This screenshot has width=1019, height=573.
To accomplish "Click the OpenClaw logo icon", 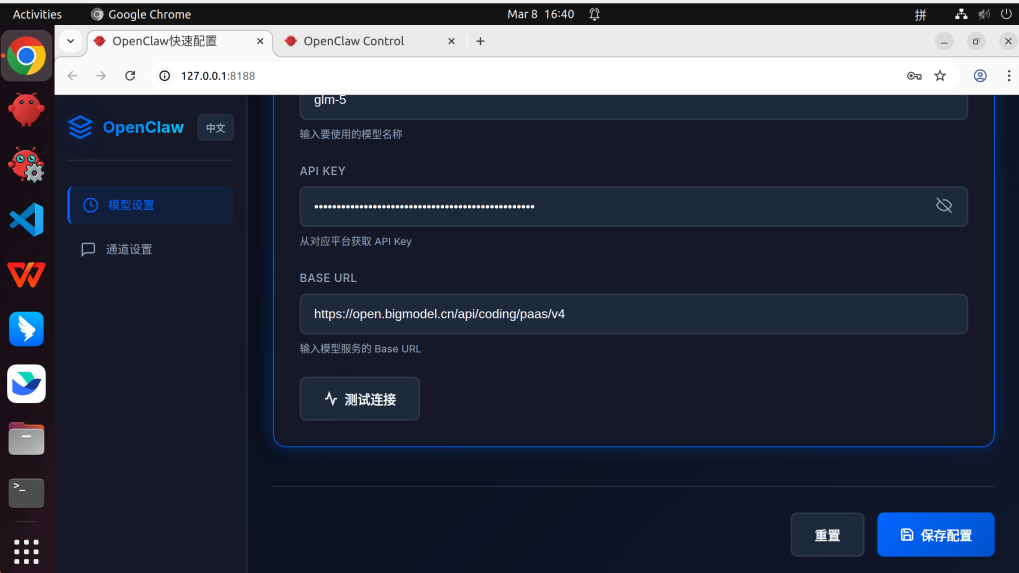I will [x=80, y=127].
